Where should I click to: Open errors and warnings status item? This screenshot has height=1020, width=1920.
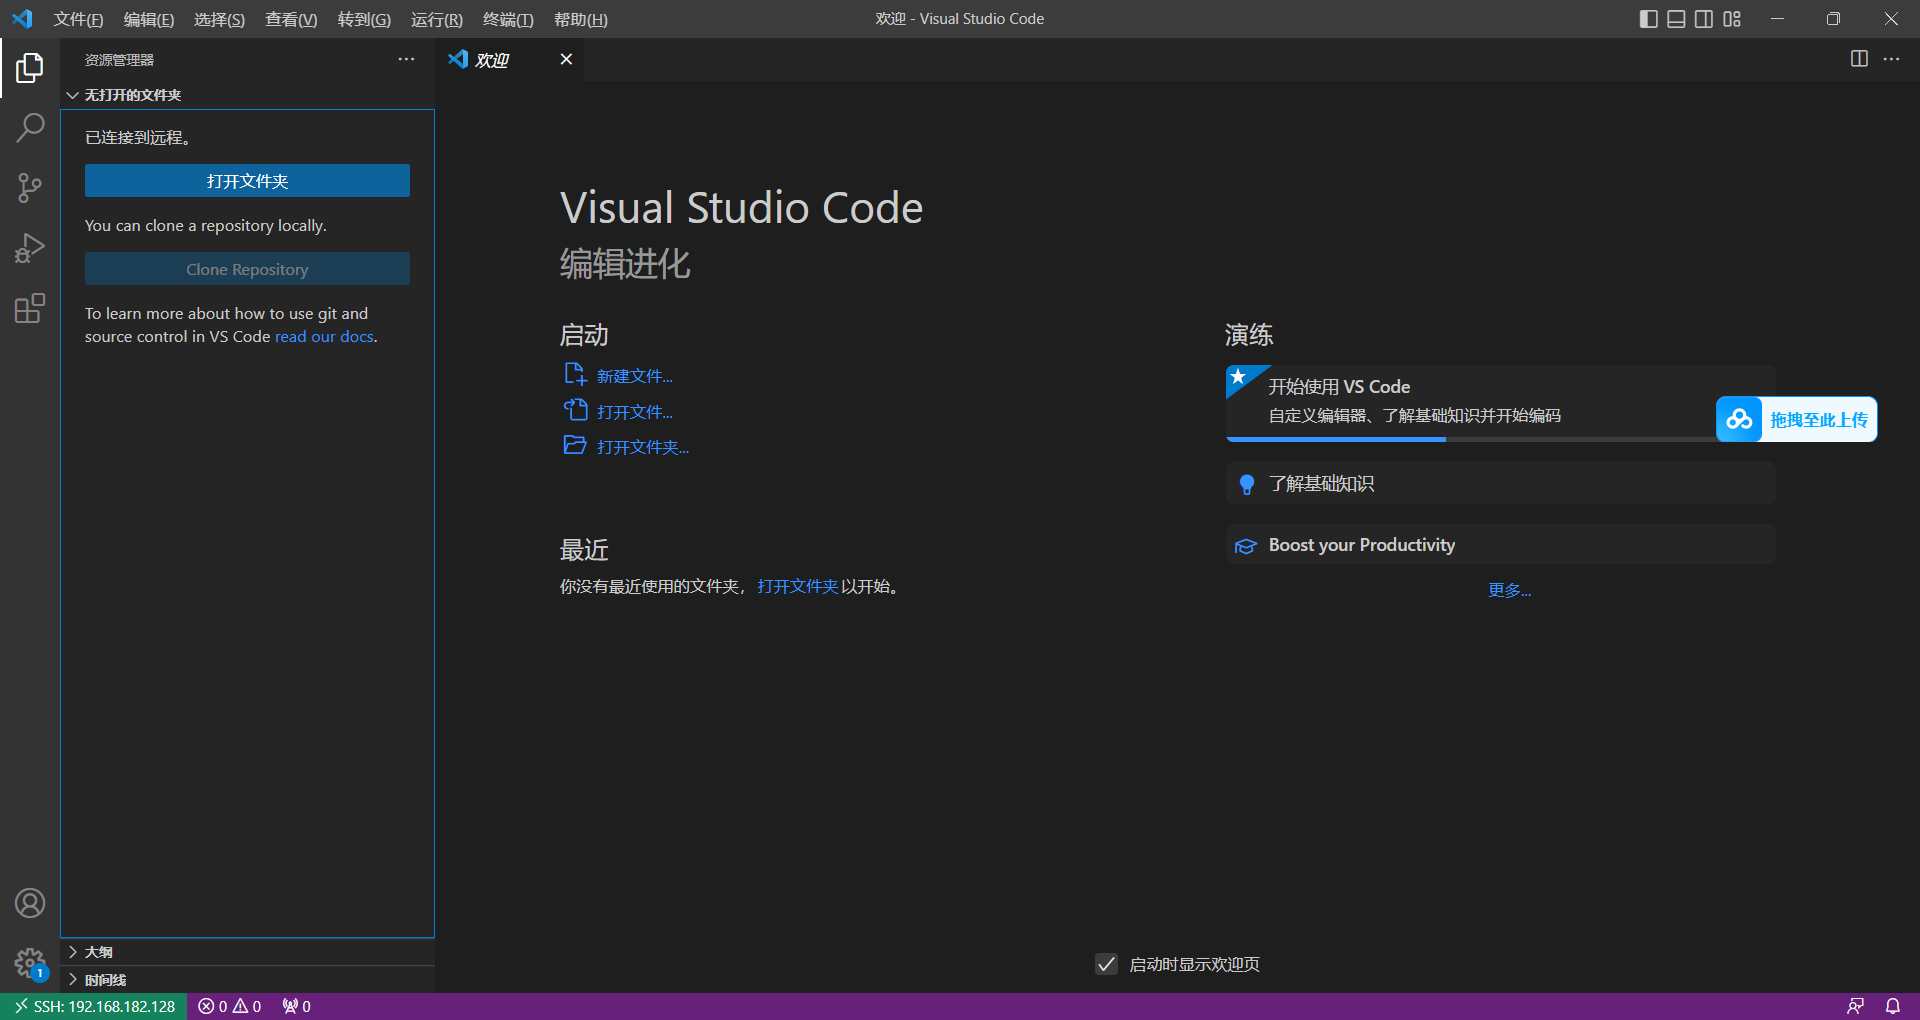tap(230, 1006)
